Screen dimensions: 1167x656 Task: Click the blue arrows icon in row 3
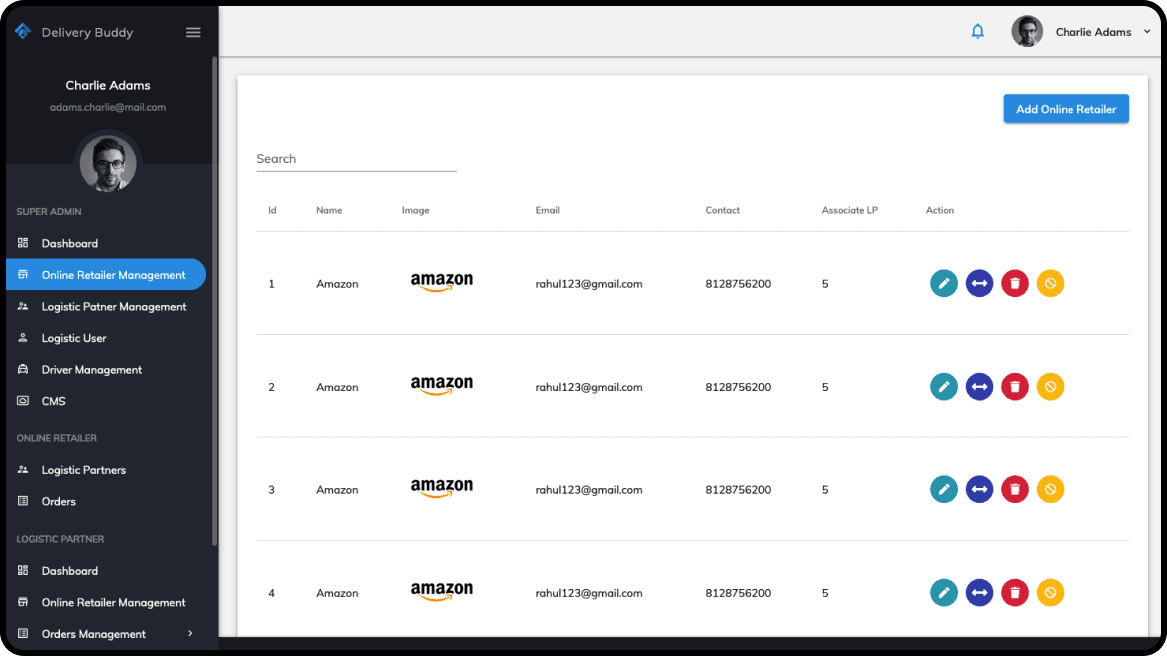(x=979, y=489)
